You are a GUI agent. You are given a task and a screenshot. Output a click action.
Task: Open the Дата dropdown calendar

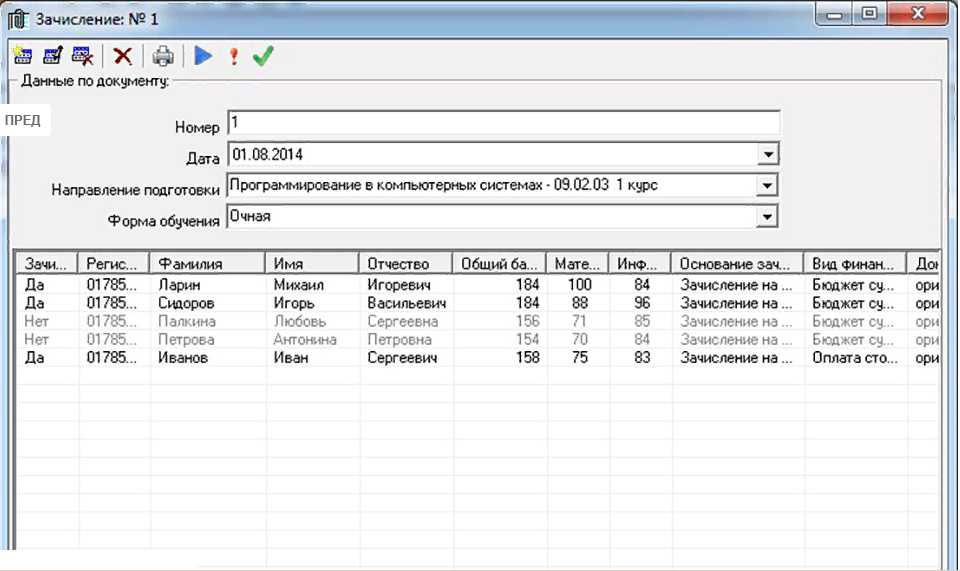[x=767, y=155]
